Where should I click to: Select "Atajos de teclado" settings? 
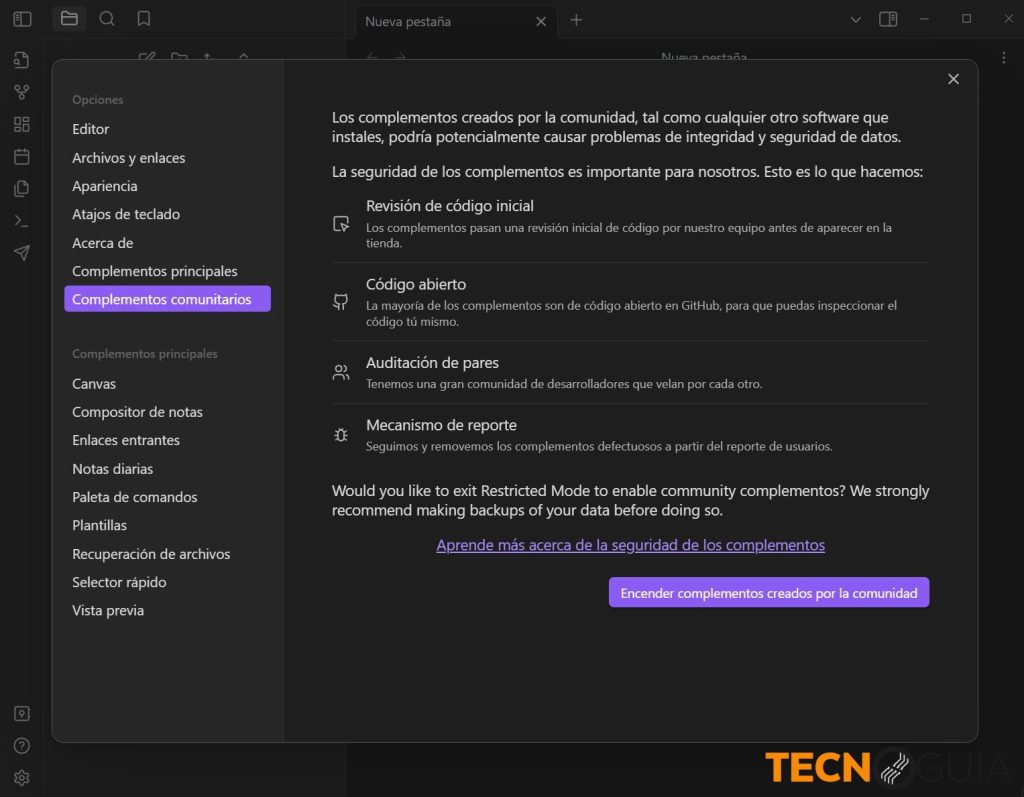point(126,214)
